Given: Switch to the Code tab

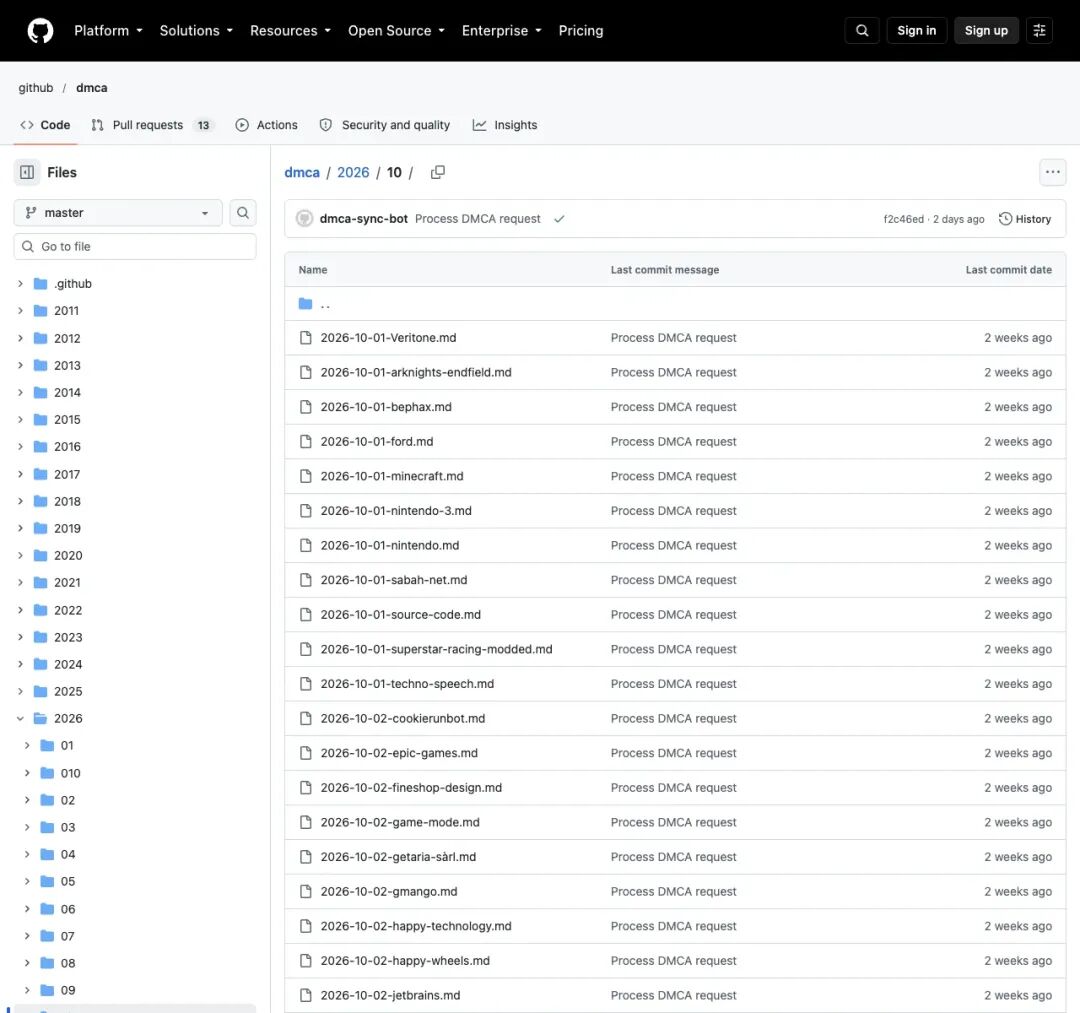Looking at the screenshot, I should click(45, 125).
